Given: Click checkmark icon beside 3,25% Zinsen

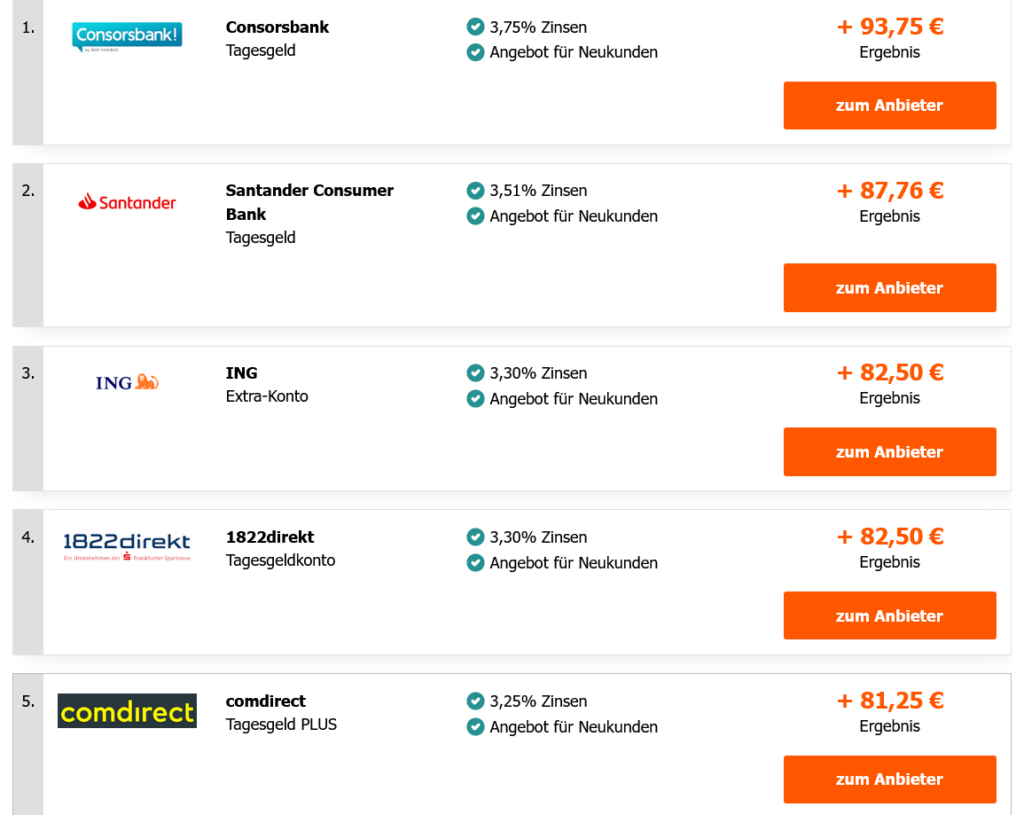Looking at the screenshot, I should point(475,701).
